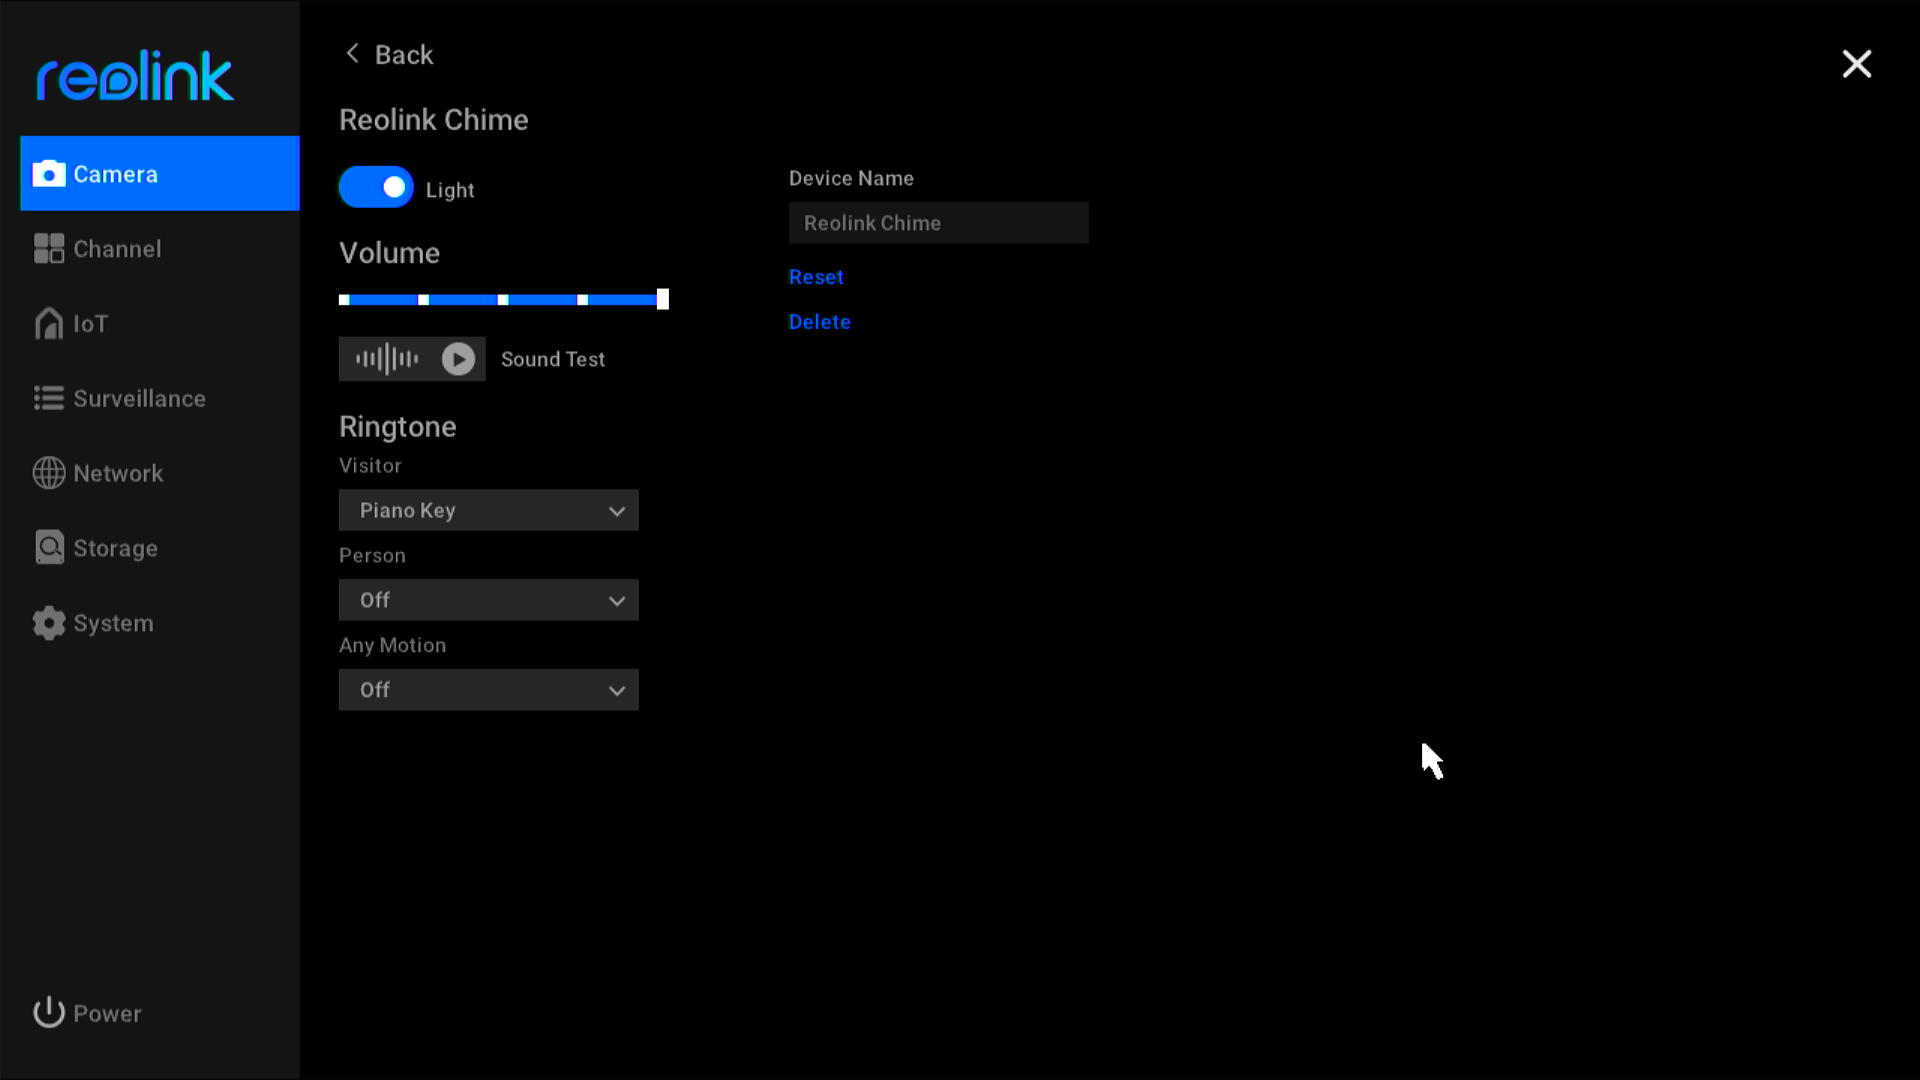This screenshot has width=1920, height=1080.
Task: Open the Person ringtone dropdown
Action: [x=489, y=600]
